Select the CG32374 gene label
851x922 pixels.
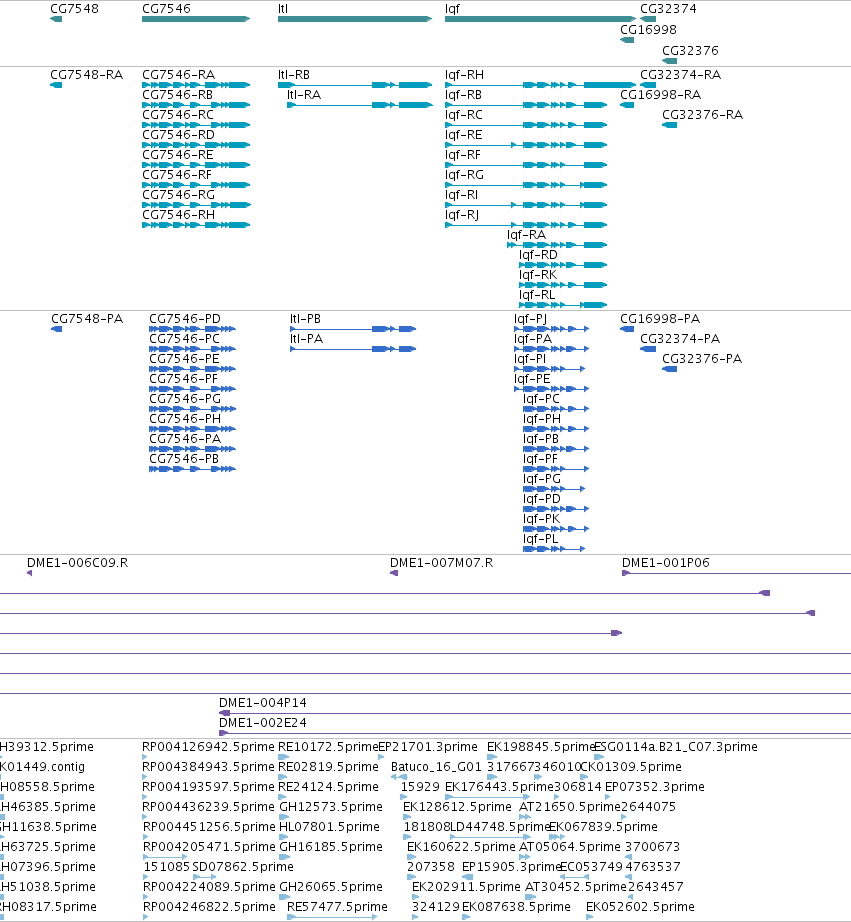pos(668,9)
